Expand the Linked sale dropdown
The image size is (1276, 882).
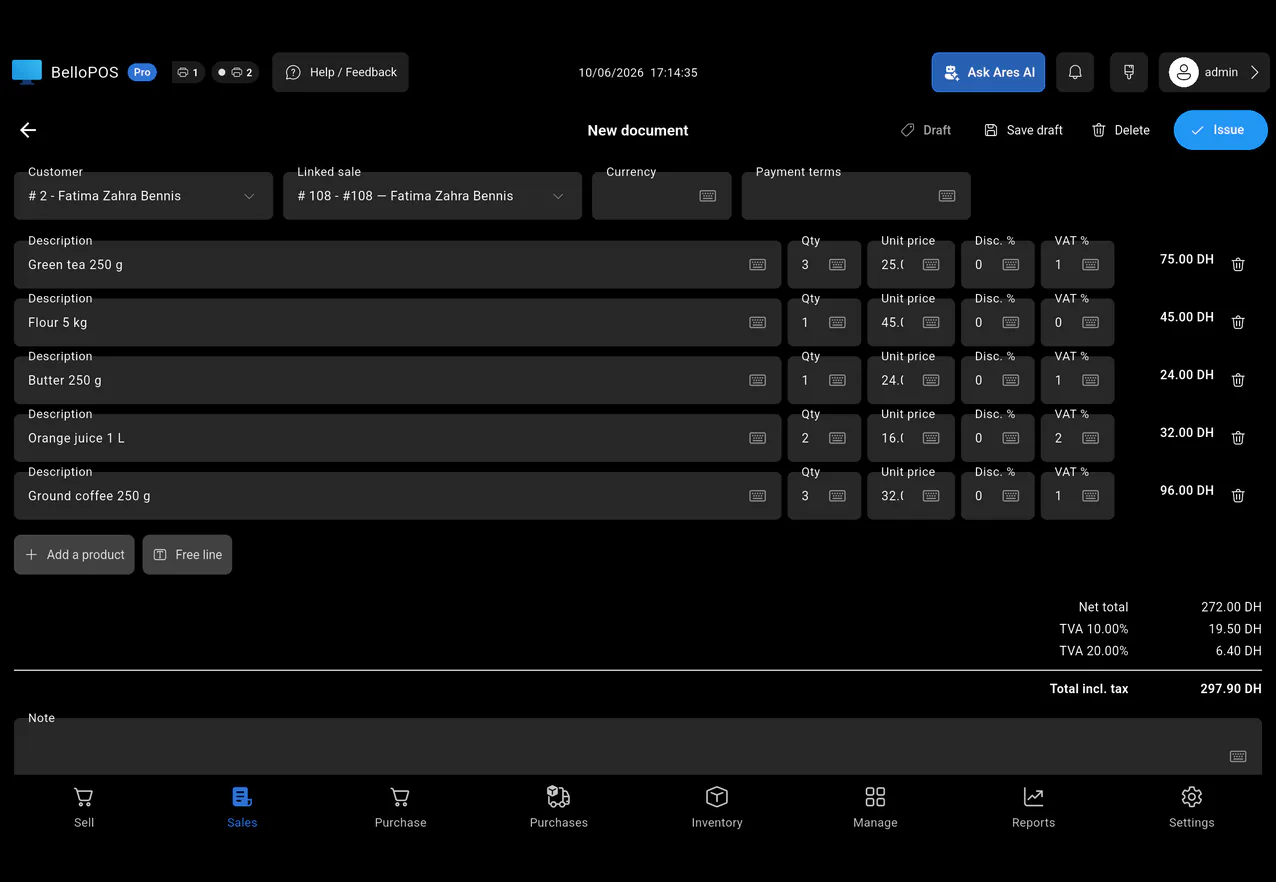coord(432,196)
